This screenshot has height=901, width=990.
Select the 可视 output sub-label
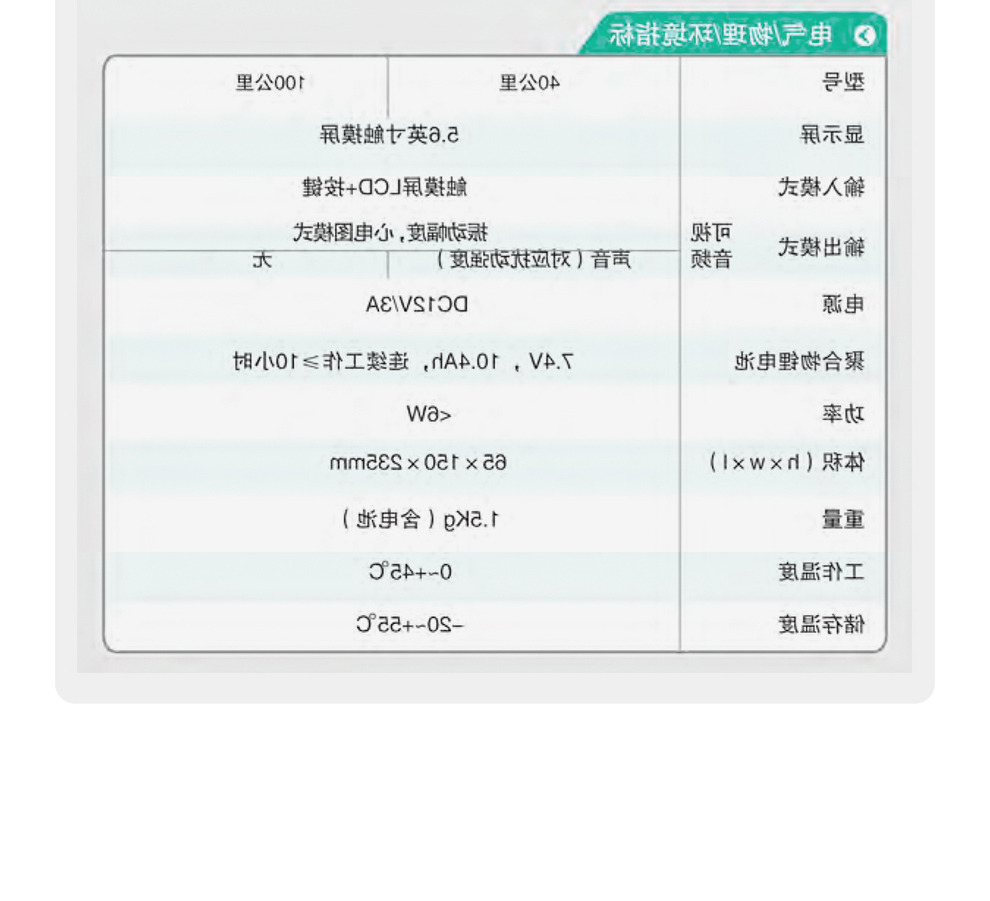pyautogui.click(x=711, y=233)
